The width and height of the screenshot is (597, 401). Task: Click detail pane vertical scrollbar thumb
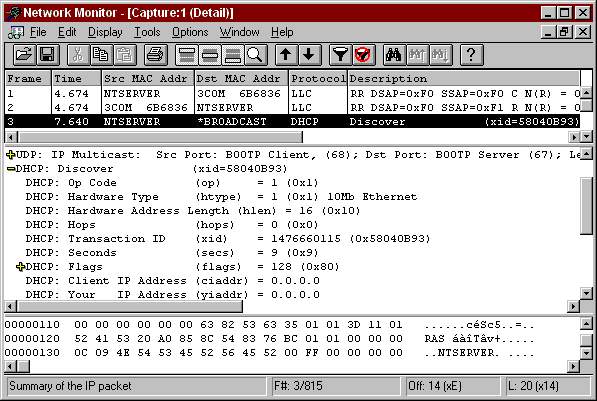[586, 206]
